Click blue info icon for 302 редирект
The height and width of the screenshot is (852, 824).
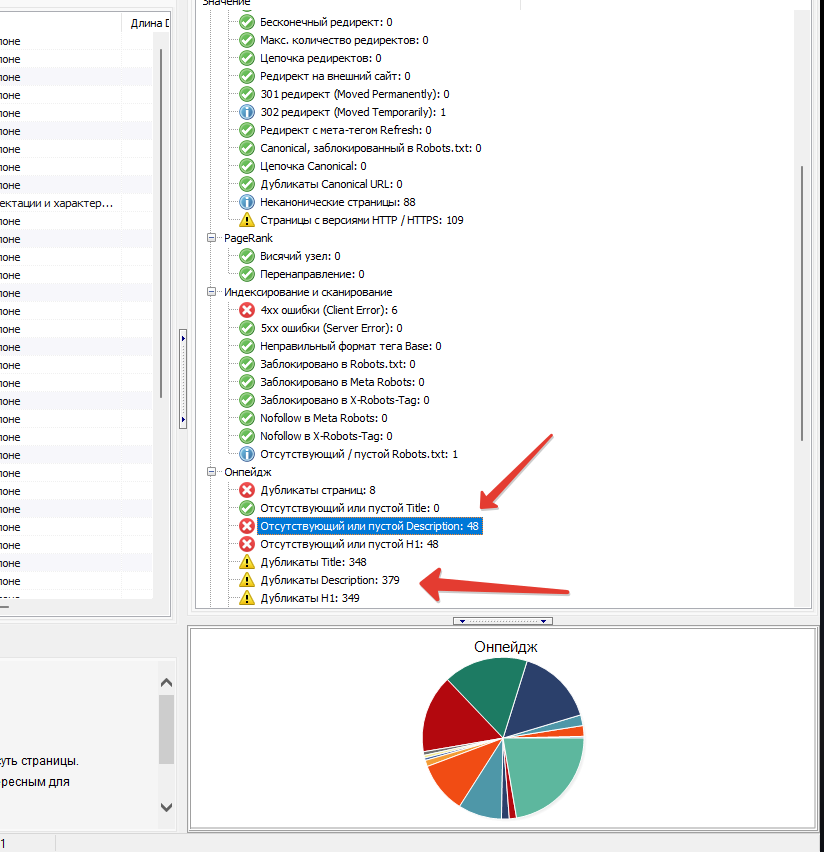pos(247,112)
